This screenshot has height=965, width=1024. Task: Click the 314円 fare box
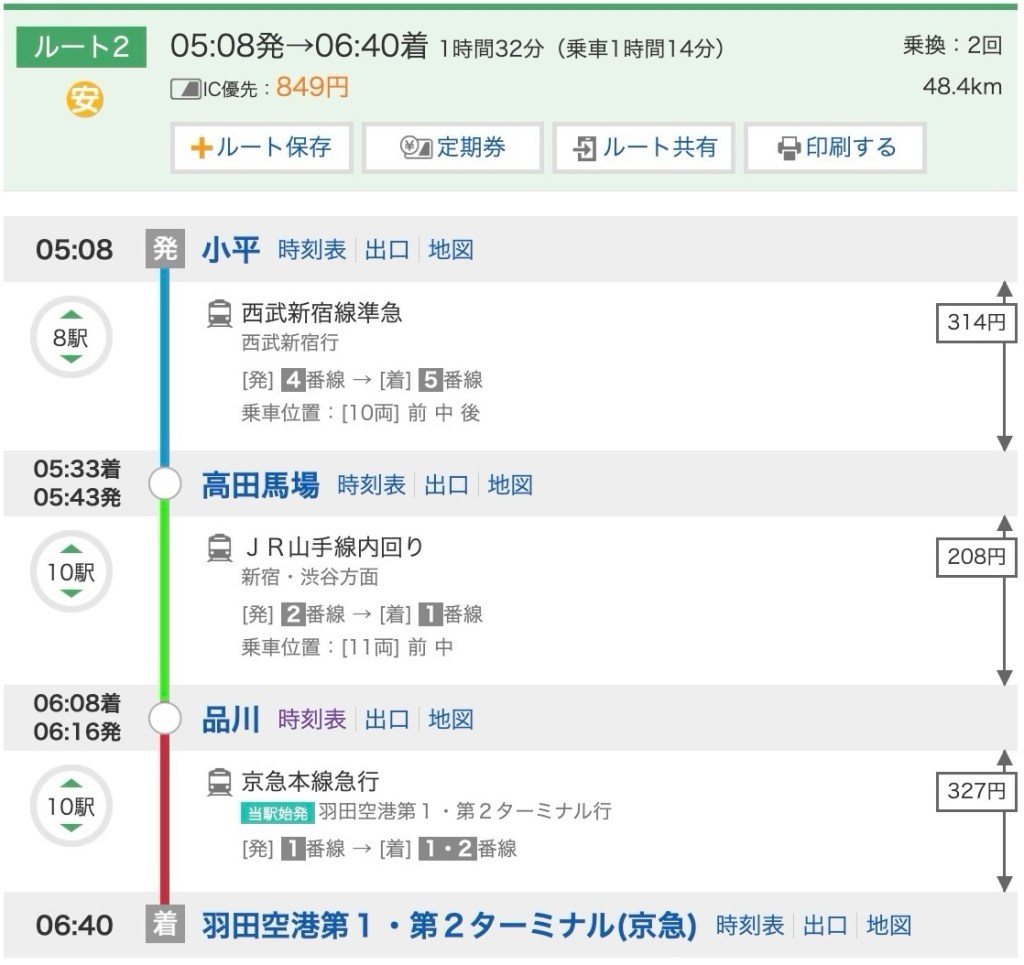point(975,323)
